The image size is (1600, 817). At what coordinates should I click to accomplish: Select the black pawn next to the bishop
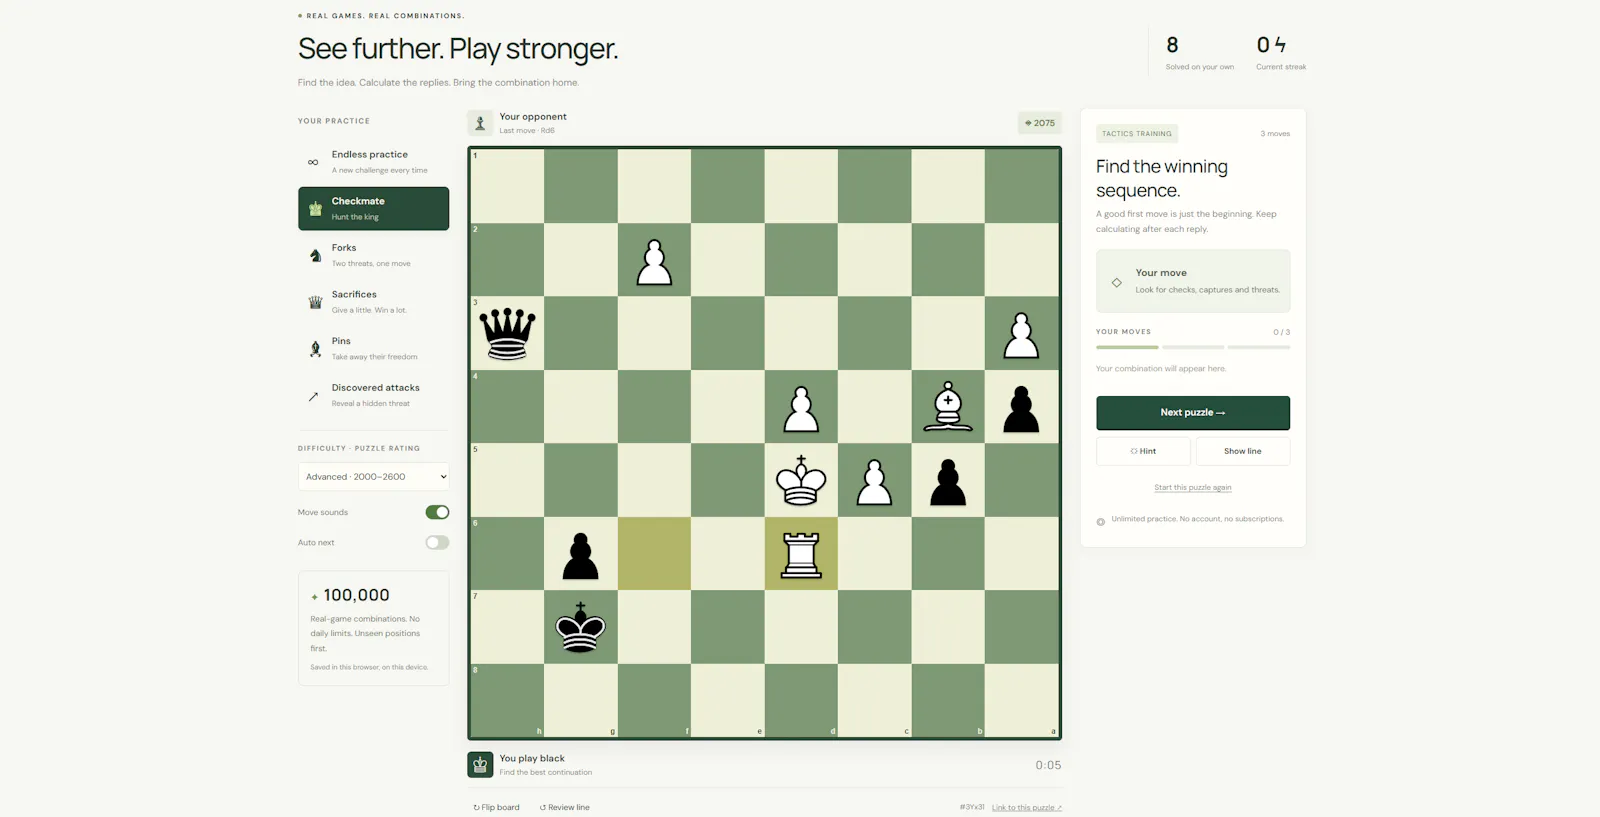pyautogui.click(x=1021, y=408)
